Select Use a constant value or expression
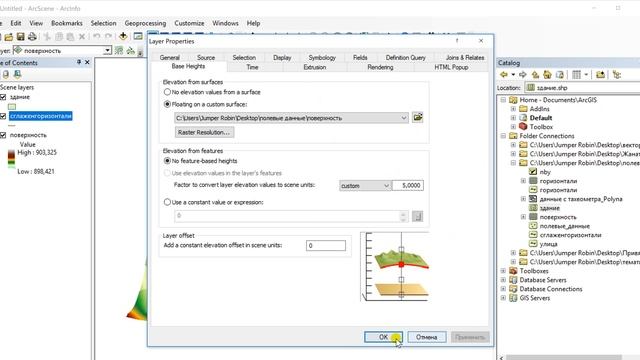640x360 pixels. [167, 202]
